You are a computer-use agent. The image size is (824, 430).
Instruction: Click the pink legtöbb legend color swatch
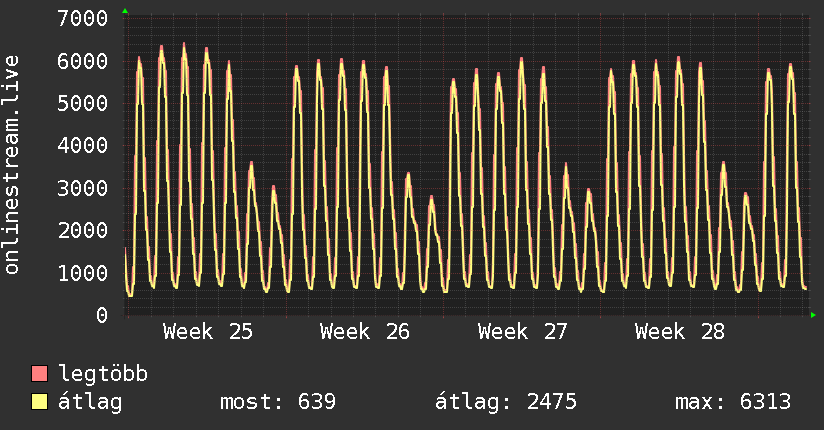point(39,373)
